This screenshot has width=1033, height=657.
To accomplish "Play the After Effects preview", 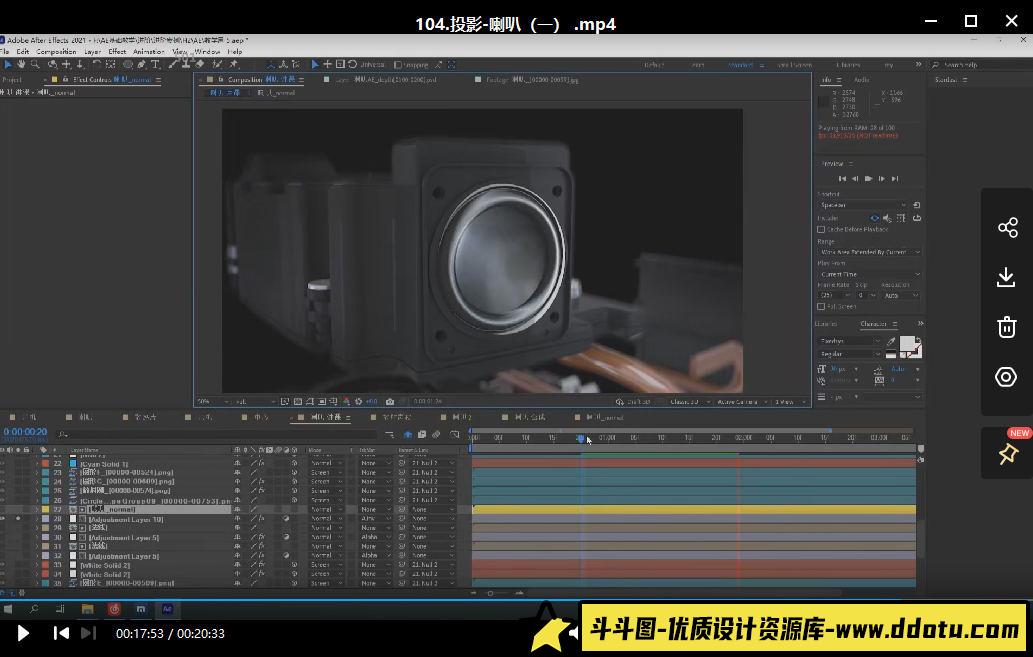I will pyautogui.click(x=868, y=179).
